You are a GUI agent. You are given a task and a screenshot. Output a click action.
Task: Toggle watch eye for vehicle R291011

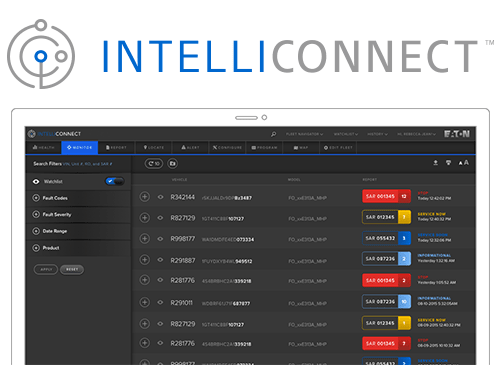[x=160, y=302]
